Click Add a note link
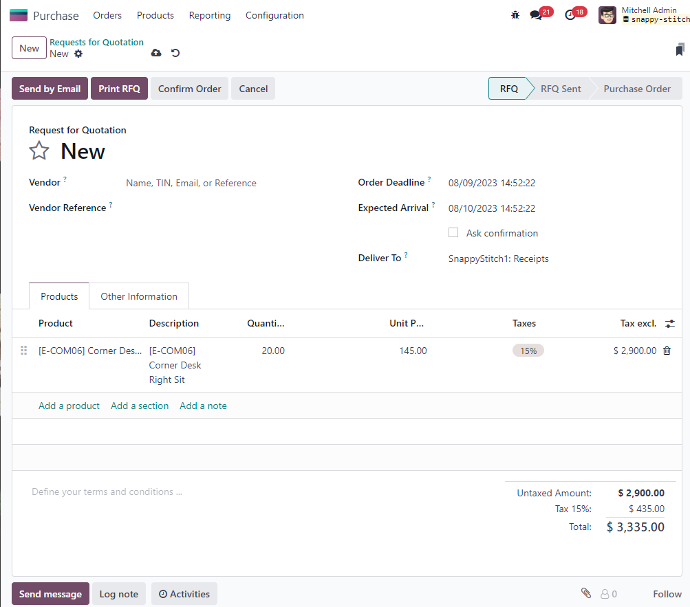 [x=203, y=406]
